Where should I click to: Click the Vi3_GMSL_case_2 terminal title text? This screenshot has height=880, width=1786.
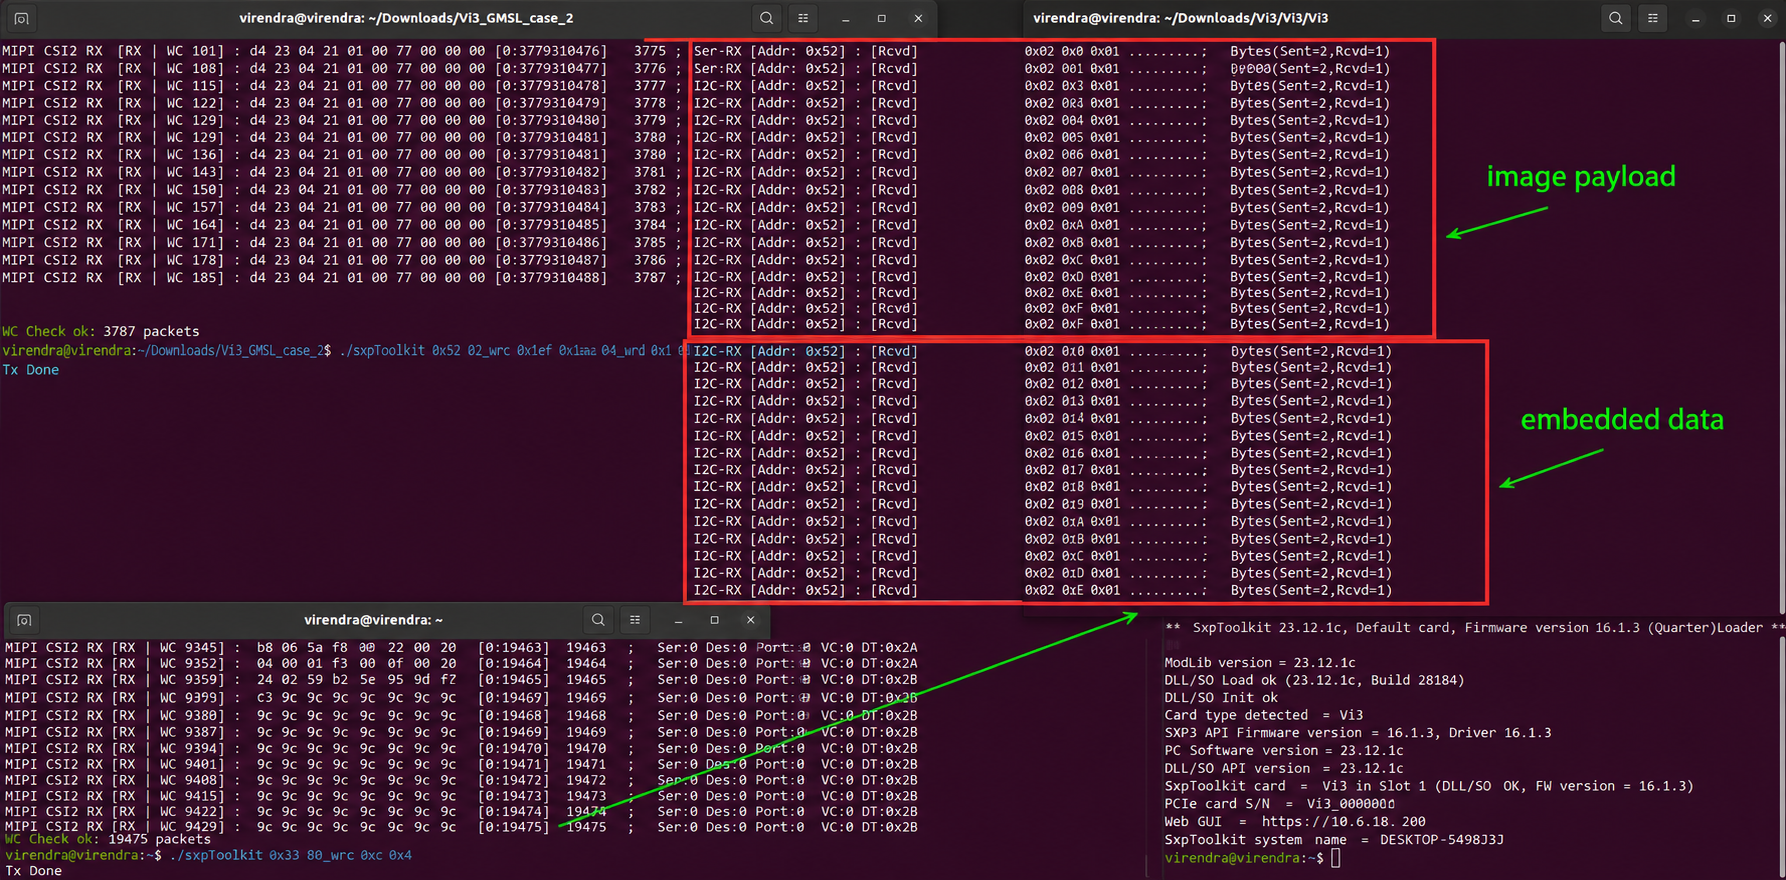click(406, 18)
